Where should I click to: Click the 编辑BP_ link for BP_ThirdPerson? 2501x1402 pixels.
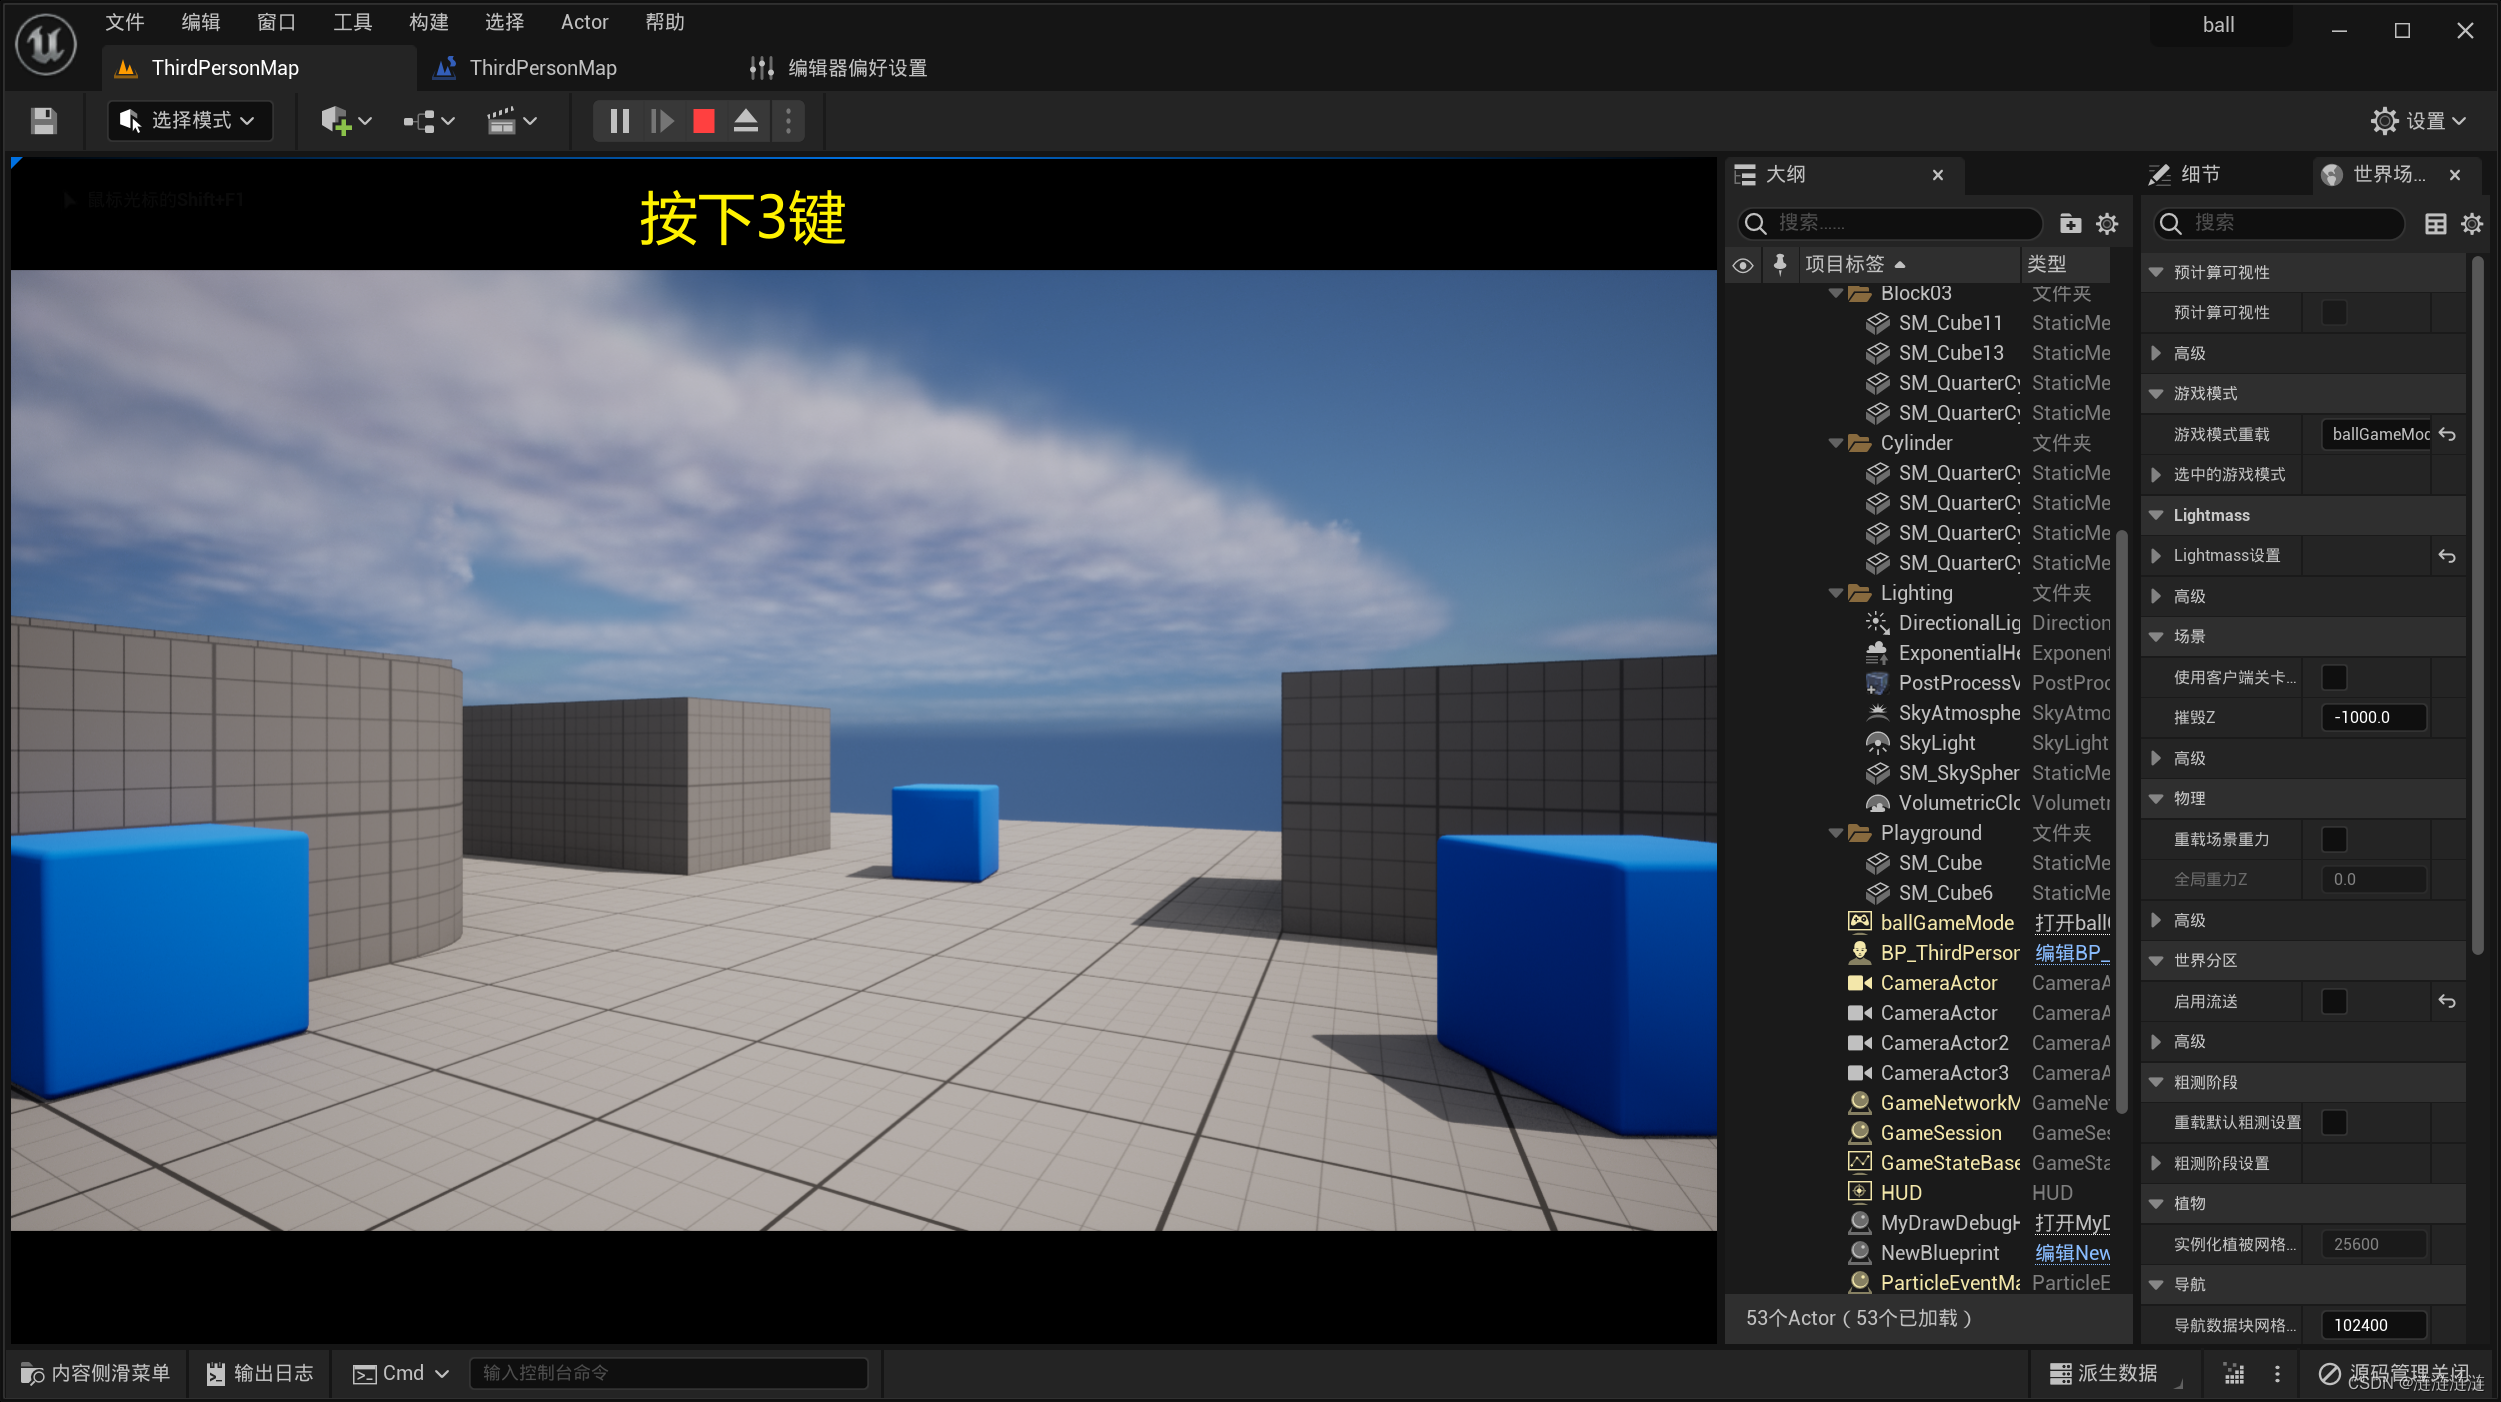tap(2071, 953)
